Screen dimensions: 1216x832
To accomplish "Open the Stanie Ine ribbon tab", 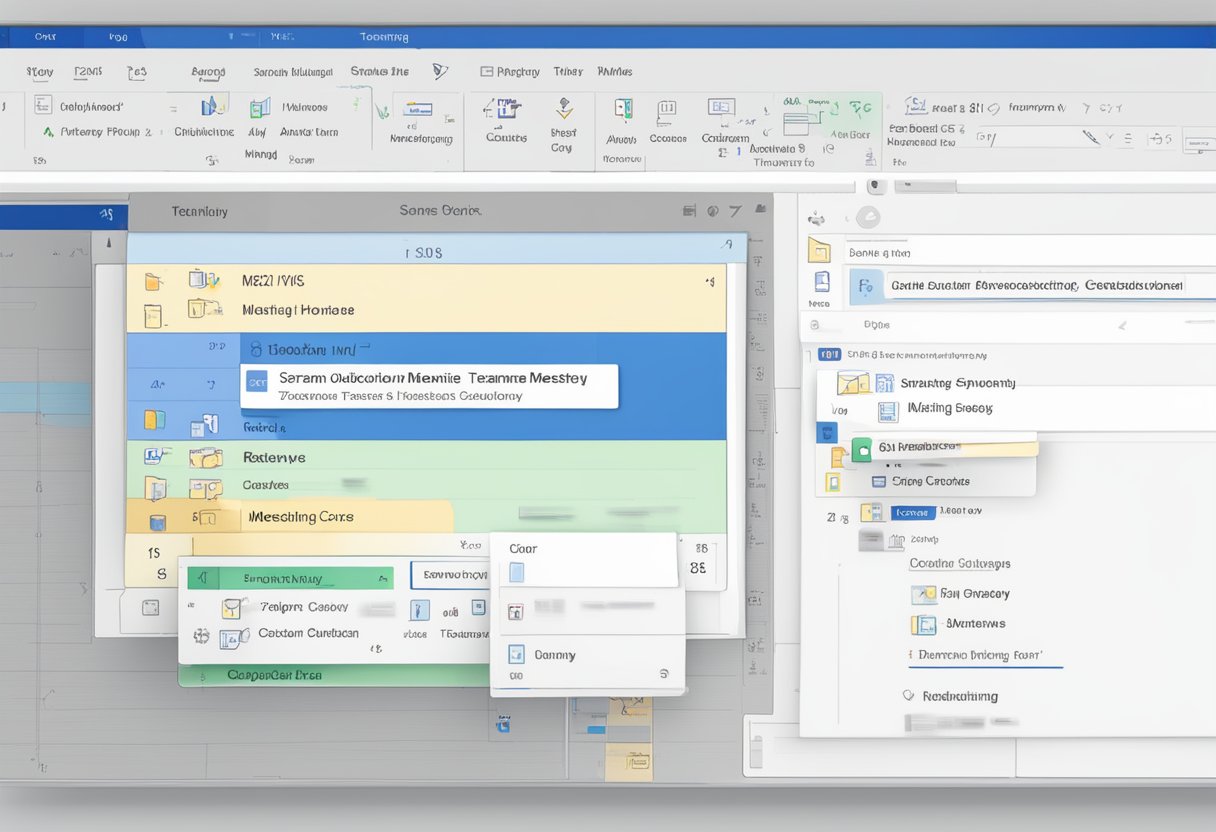I will (379, 72).
